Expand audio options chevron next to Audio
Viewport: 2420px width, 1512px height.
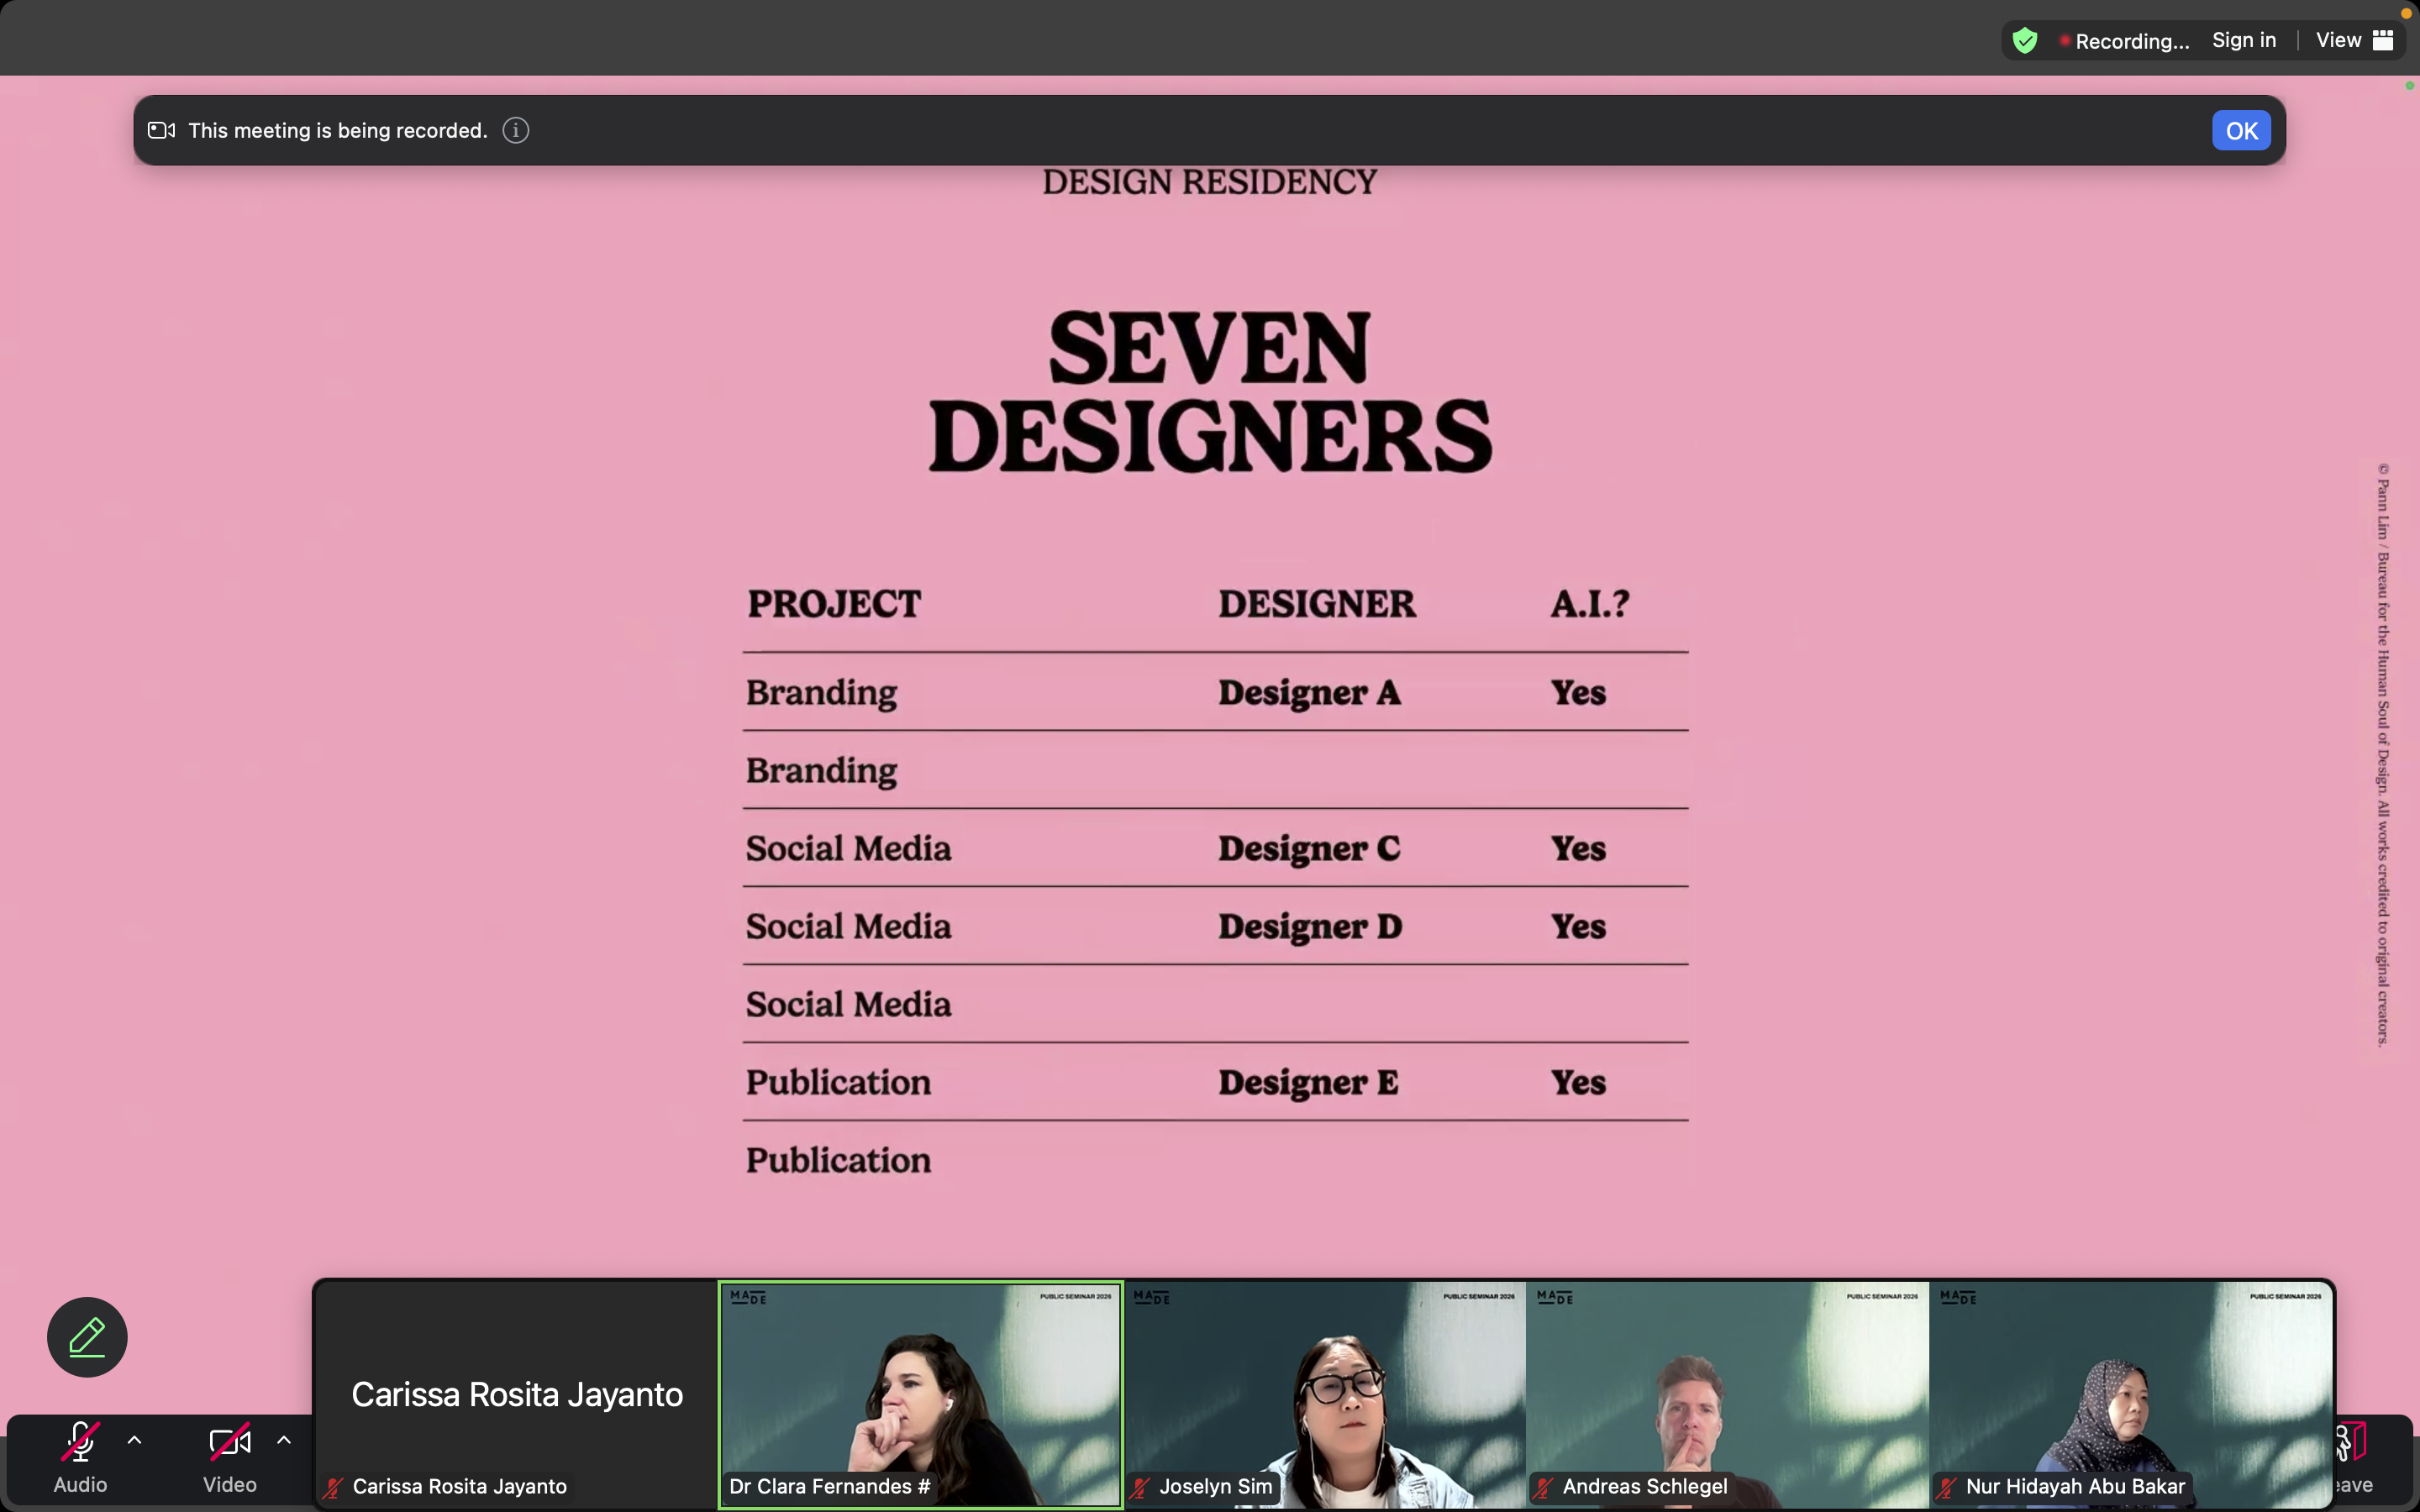[135, 1440]
